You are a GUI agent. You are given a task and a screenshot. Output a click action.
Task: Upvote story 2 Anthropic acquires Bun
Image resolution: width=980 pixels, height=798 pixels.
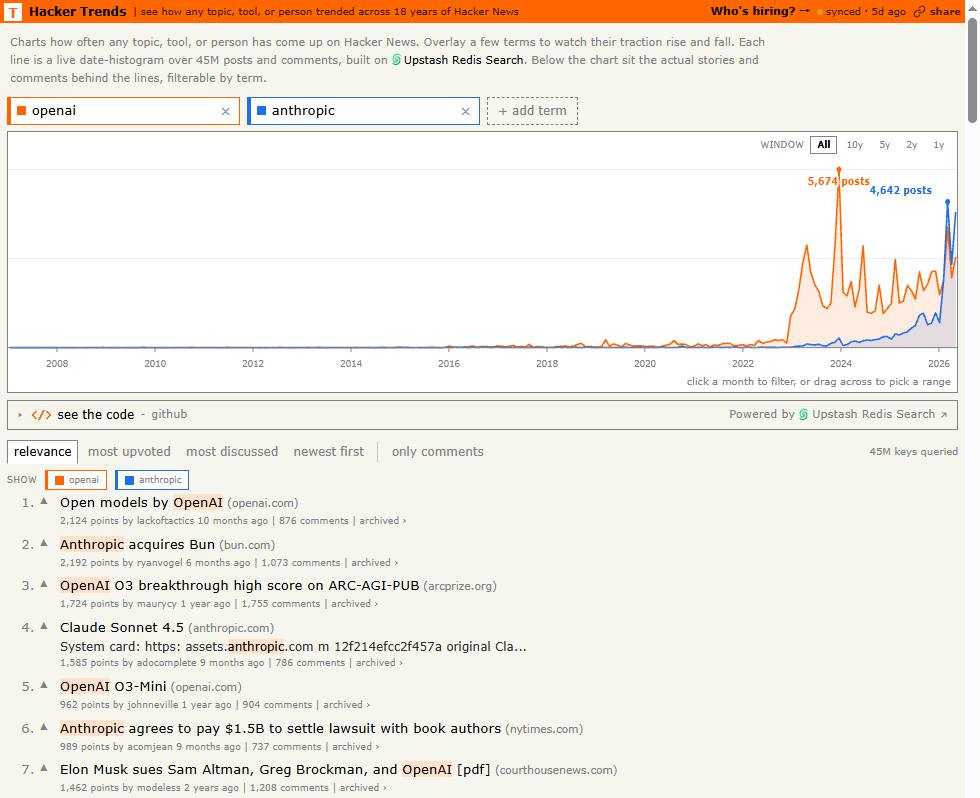[x=44, y=543]
